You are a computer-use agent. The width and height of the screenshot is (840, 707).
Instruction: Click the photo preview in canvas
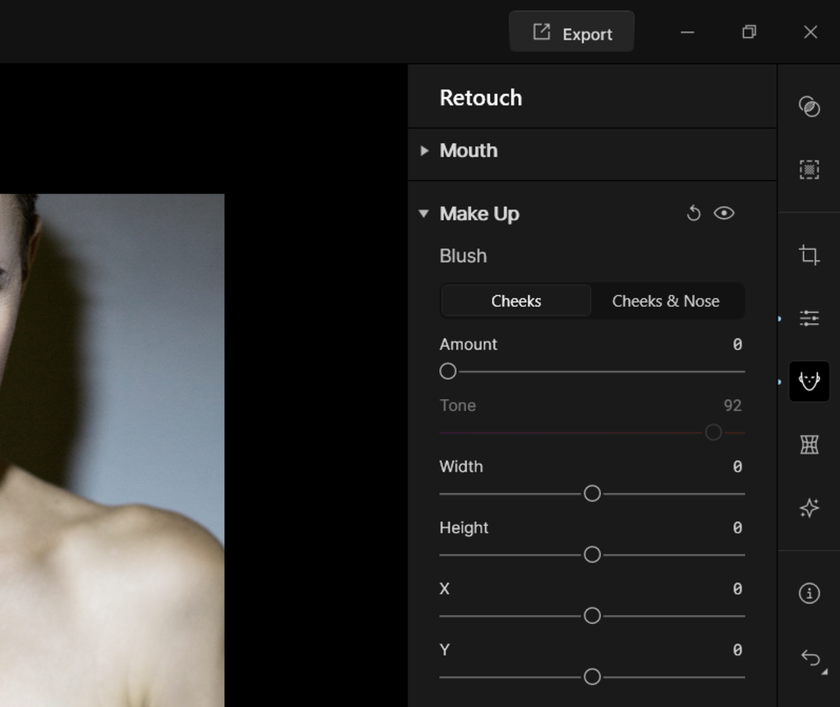tap(112, 450)
